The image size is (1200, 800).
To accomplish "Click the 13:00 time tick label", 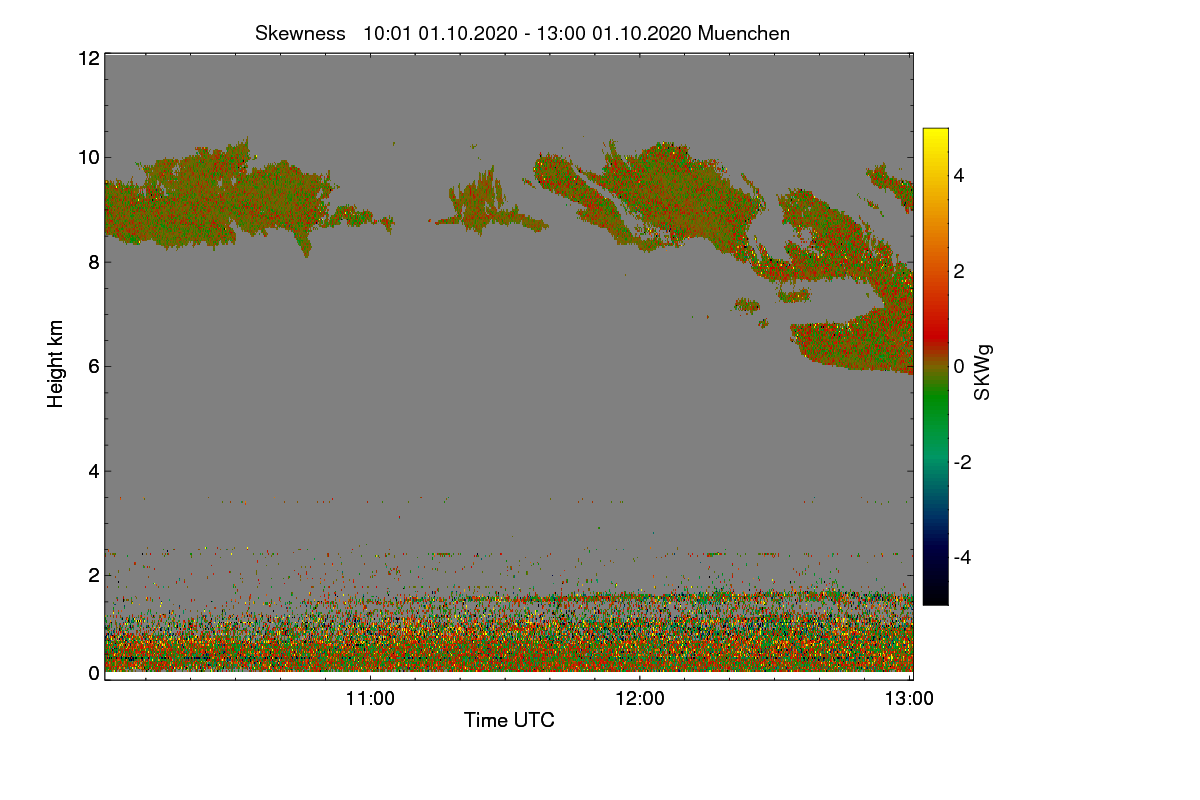I will click(910, 699).
